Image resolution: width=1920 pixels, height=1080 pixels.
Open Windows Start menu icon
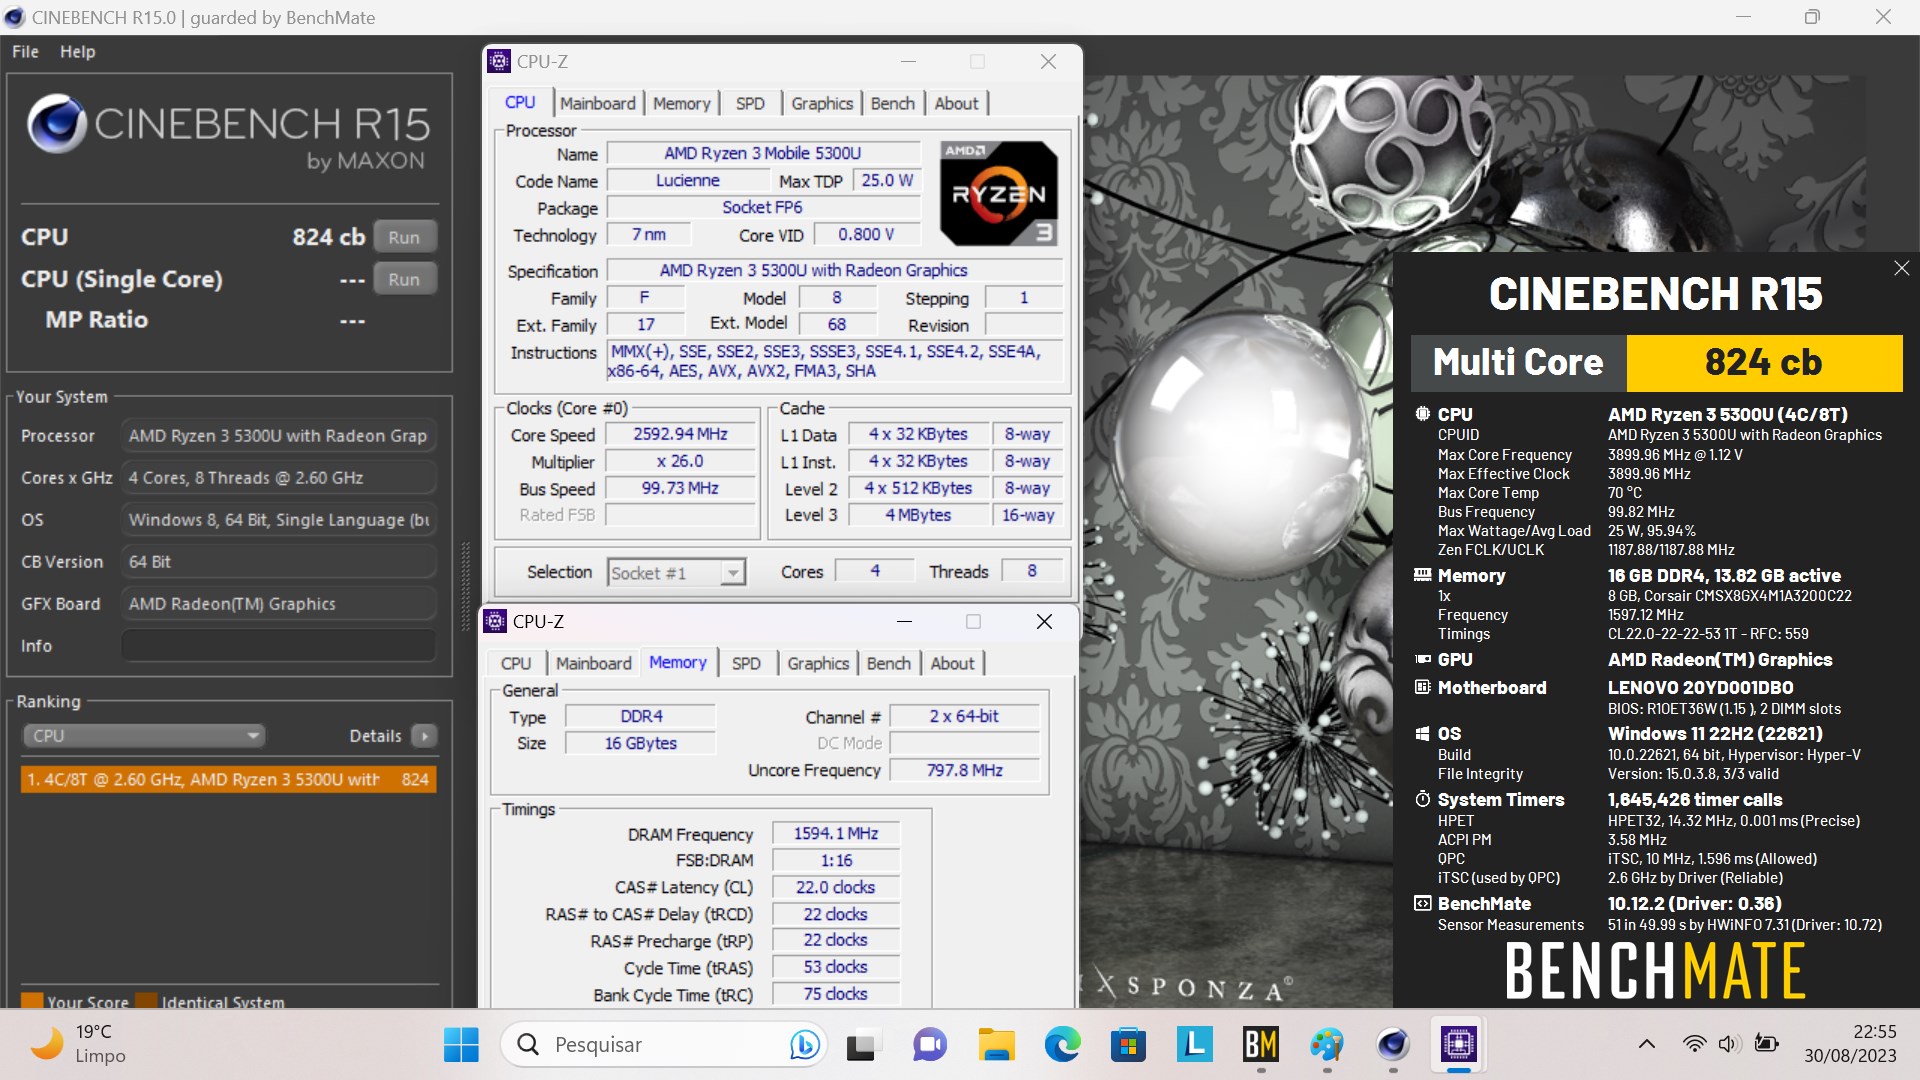[461, 1045]
